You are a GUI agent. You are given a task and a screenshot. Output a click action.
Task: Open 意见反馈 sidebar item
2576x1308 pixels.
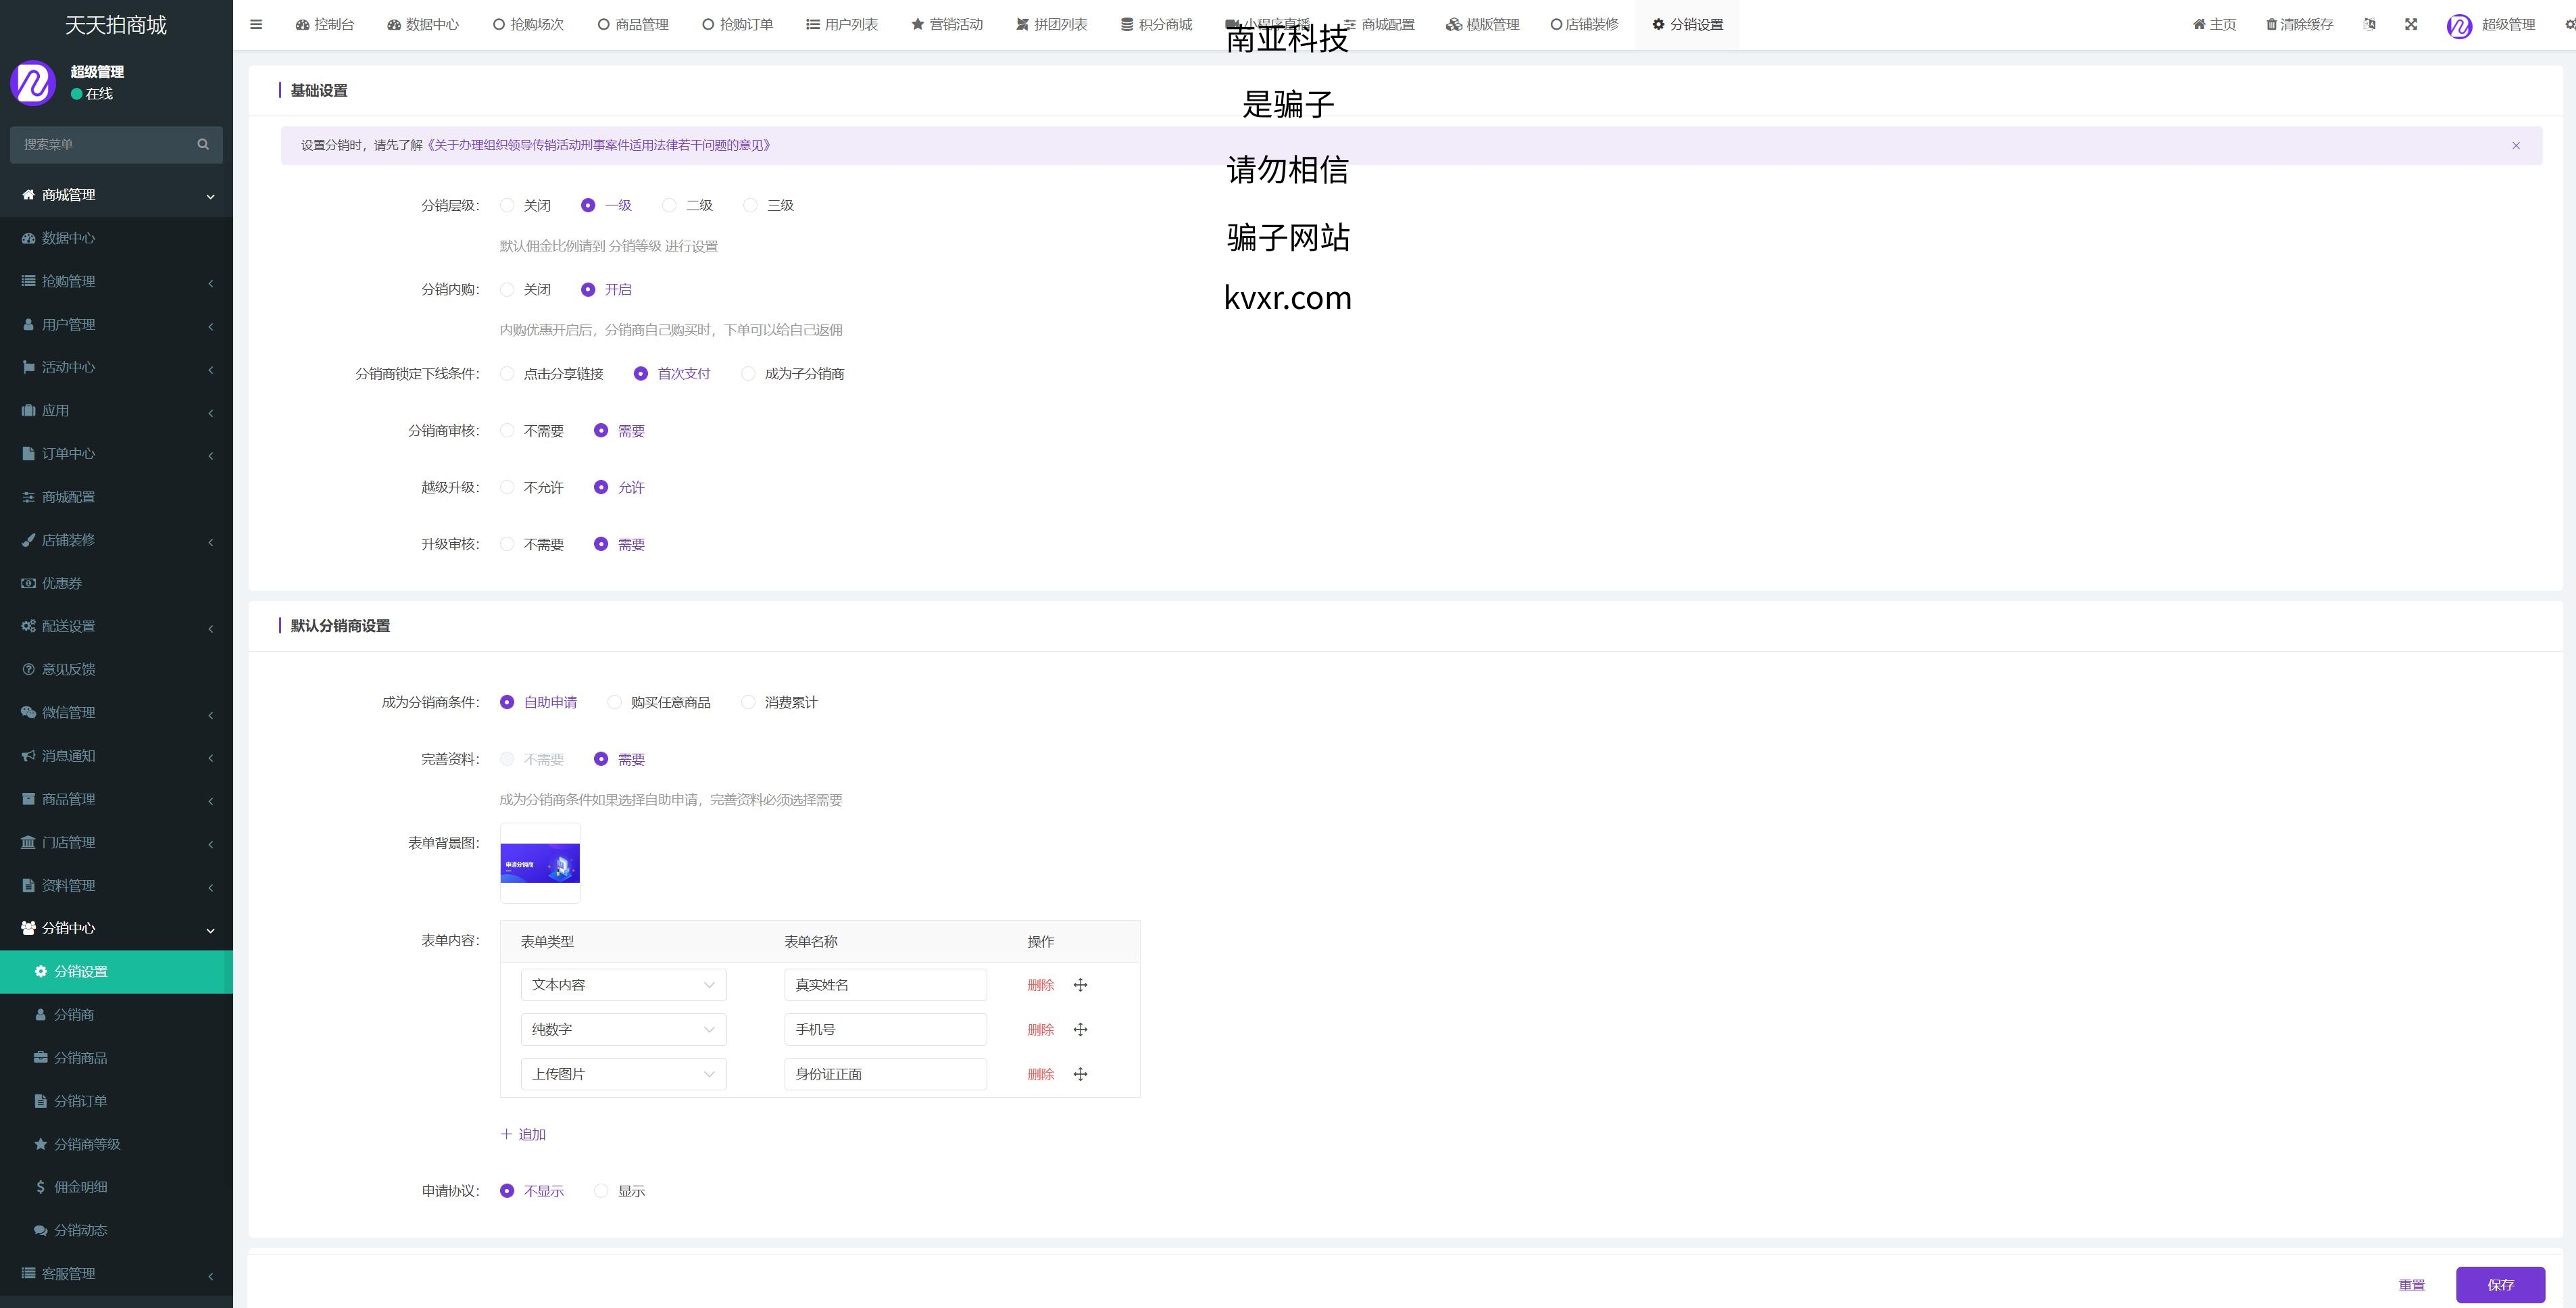(x=116, y=669)
